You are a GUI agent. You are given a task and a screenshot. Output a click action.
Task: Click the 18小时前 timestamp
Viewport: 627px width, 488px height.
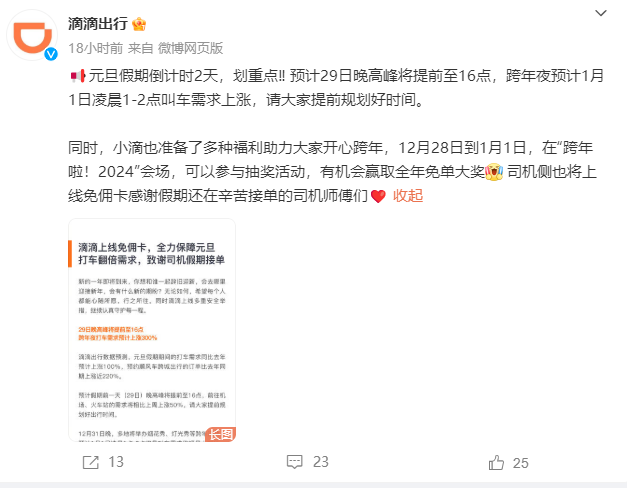click(96, 48)
